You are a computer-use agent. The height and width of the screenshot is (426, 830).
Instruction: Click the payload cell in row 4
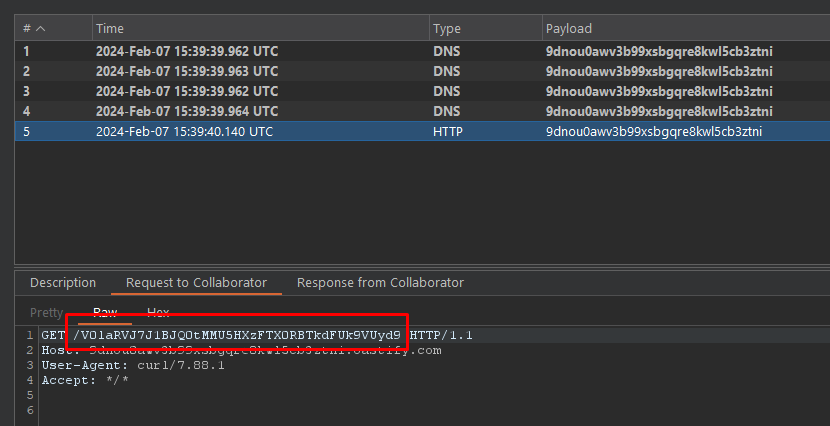(659, 111)
